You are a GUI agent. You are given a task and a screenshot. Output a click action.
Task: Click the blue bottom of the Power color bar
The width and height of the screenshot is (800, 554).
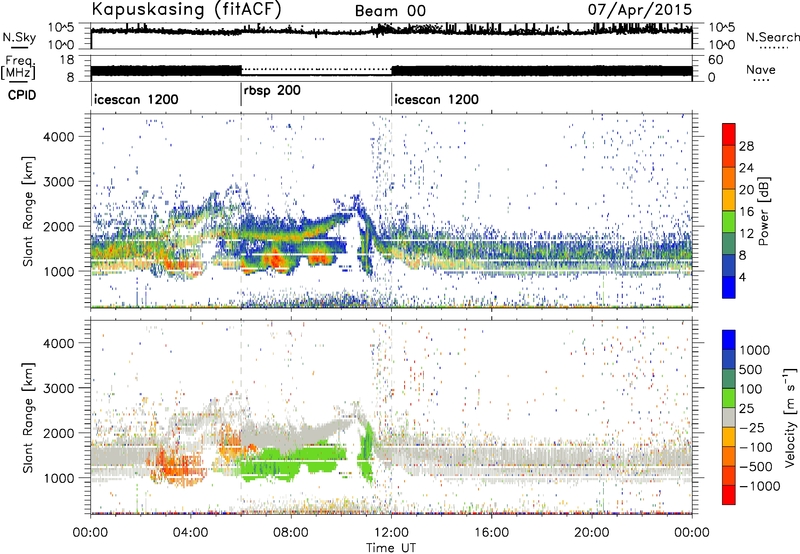[x=729, y=287]
